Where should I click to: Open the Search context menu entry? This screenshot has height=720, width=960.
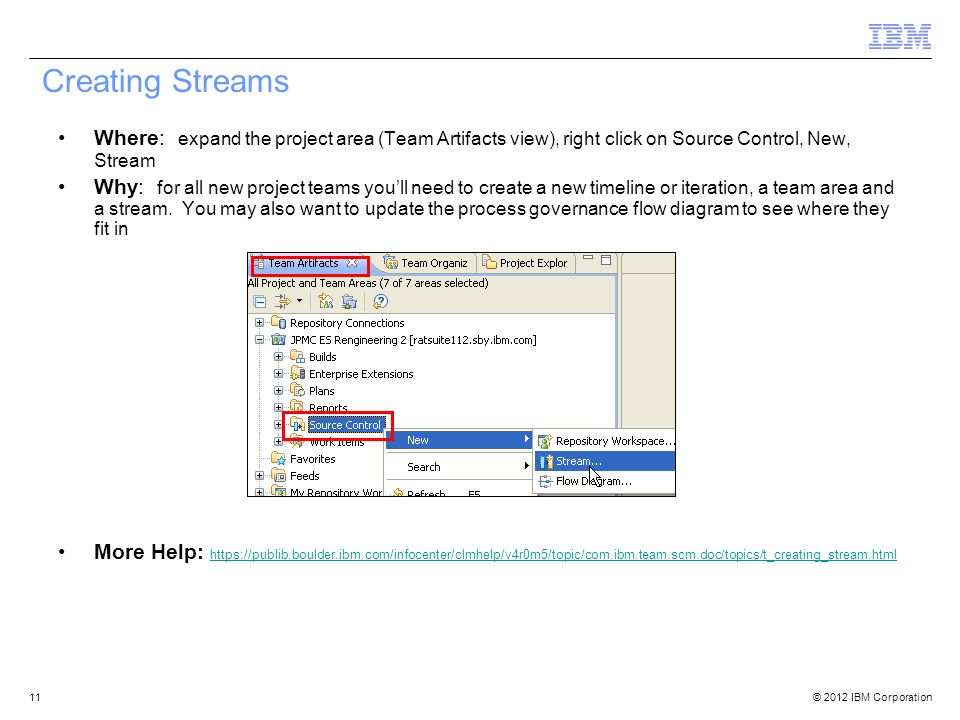pyautogui.click(x=459, y=467)
